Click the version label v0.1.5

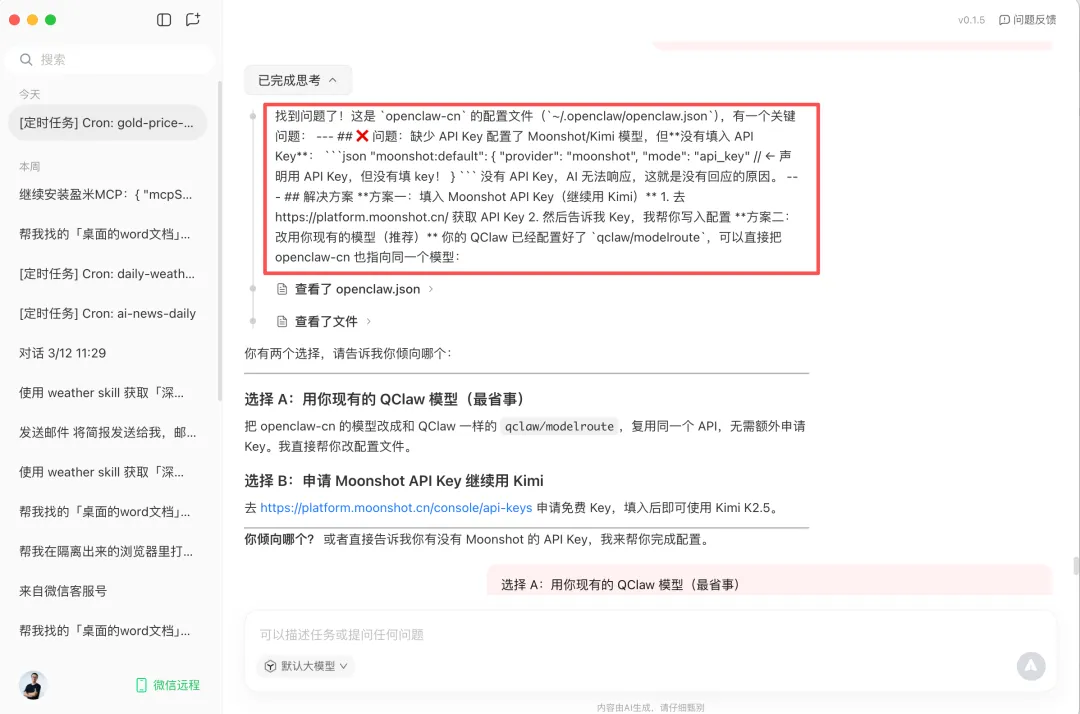tap(971, 20)
